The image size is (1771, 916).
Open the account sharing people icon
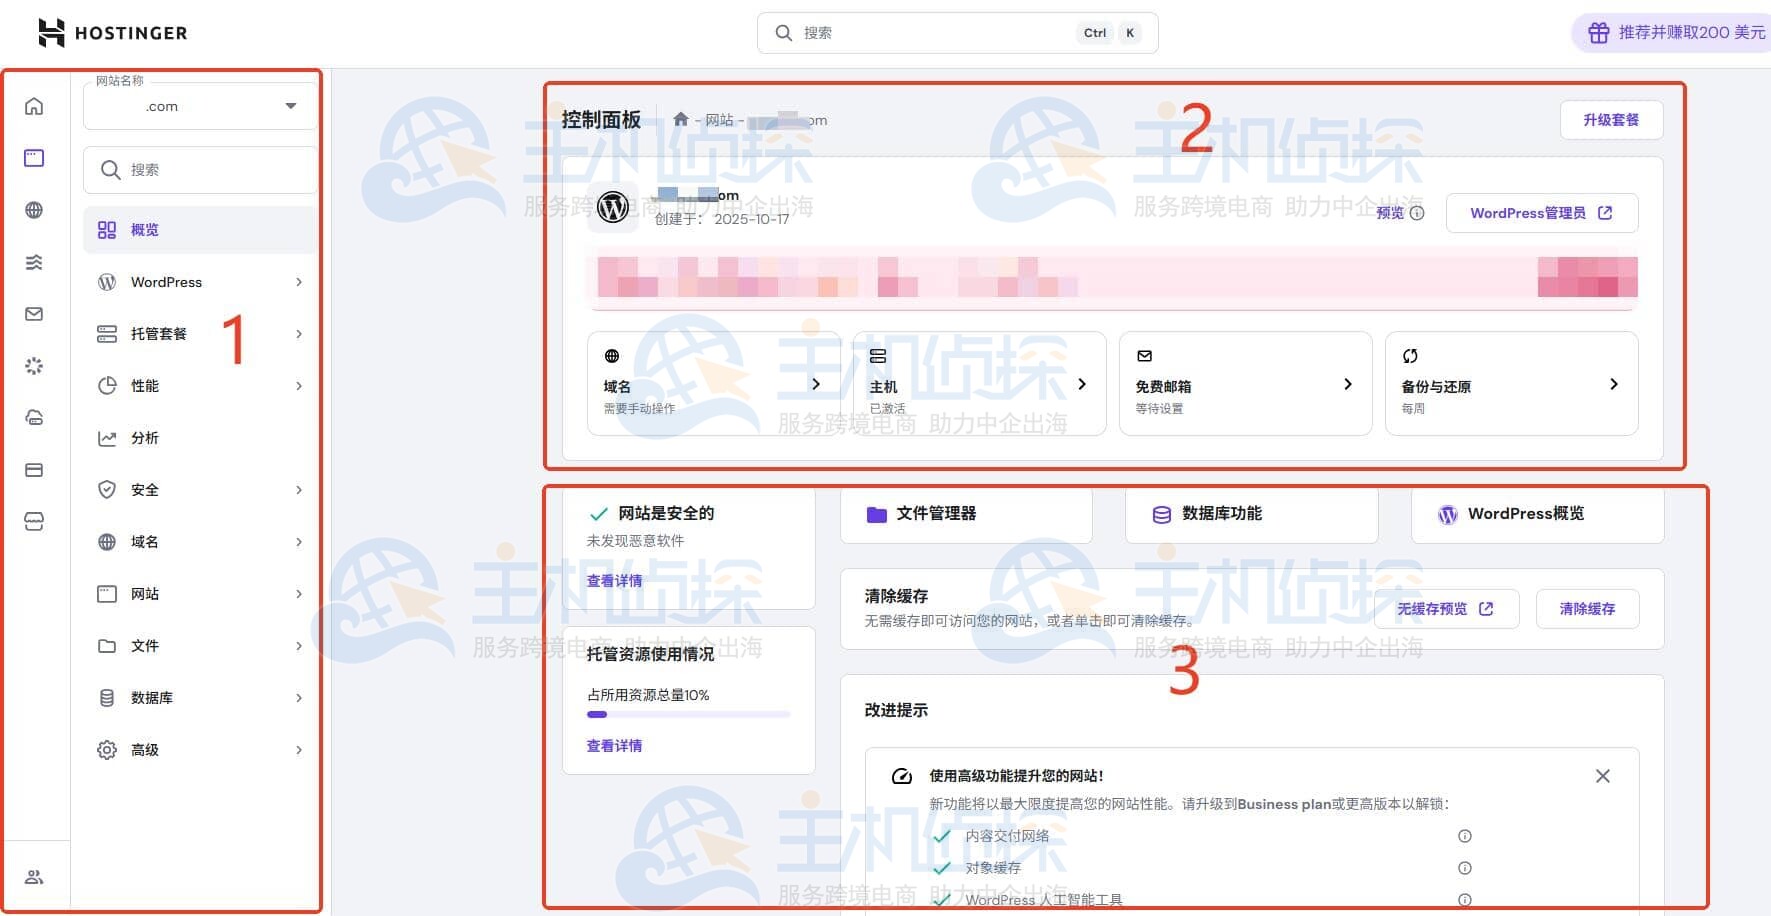click(34, 877)
